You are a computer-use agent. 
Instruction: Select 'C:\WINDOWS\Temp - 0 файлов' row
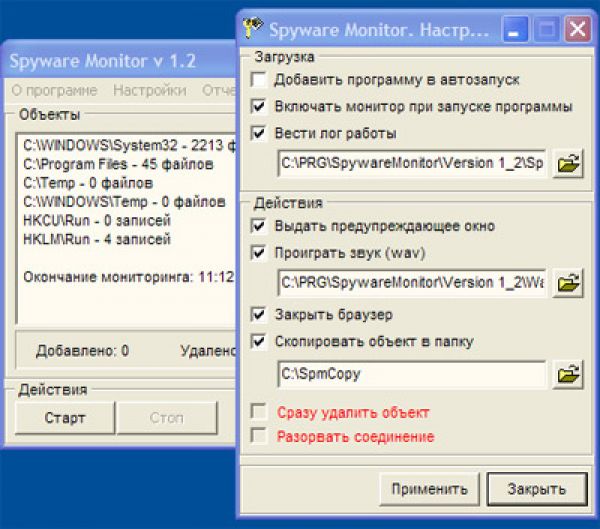click(x=124, y=202)
